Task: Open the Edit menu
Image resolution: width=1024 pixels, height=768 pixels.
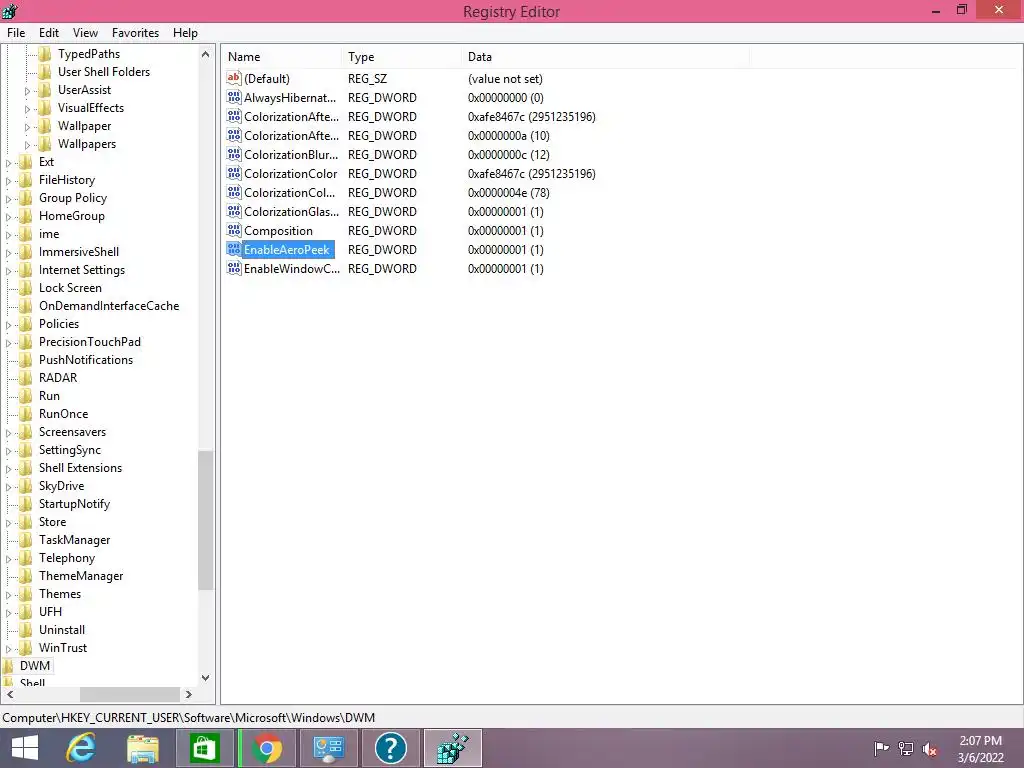Action: click(49, 33)
